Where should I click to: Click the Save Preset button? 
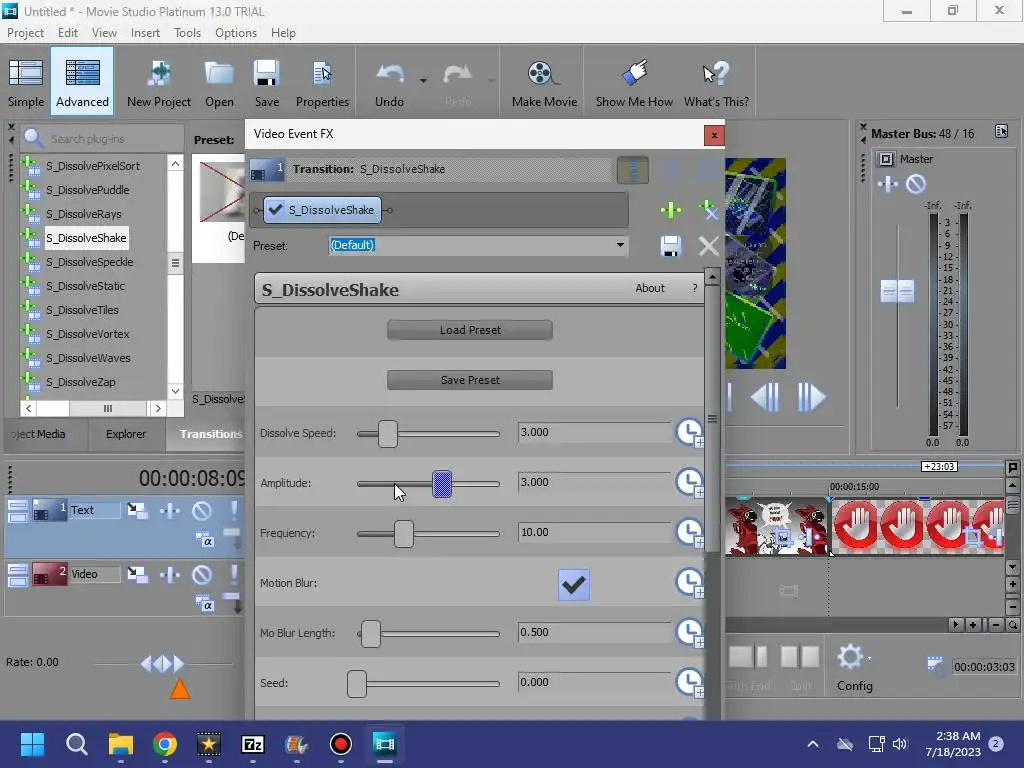pos(470,380)
